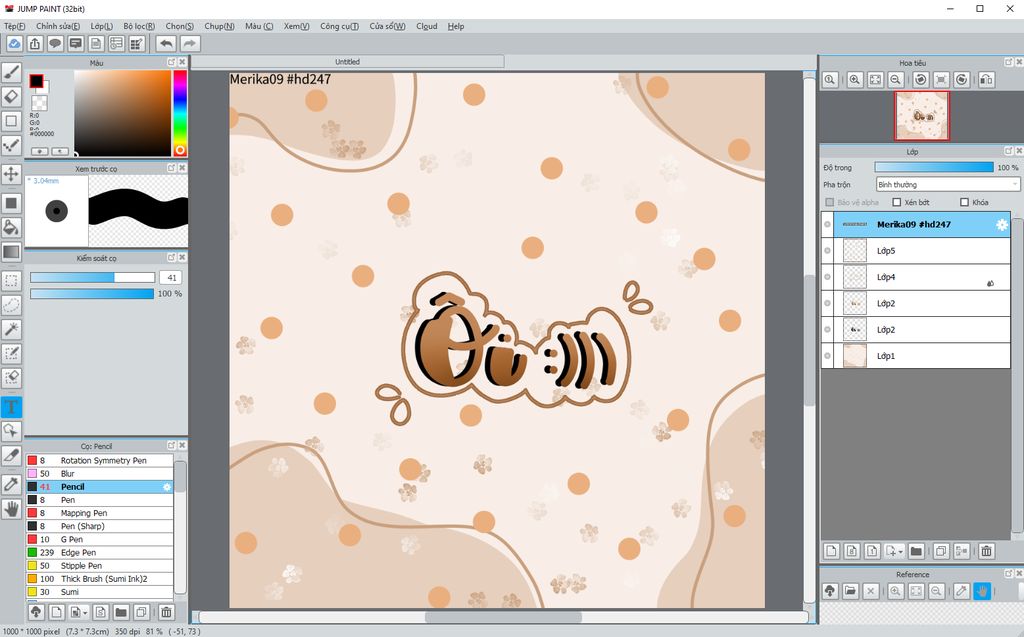Zoom in on the Reference panel
This screenshot has width=1024, height=637.
[895, 591]
